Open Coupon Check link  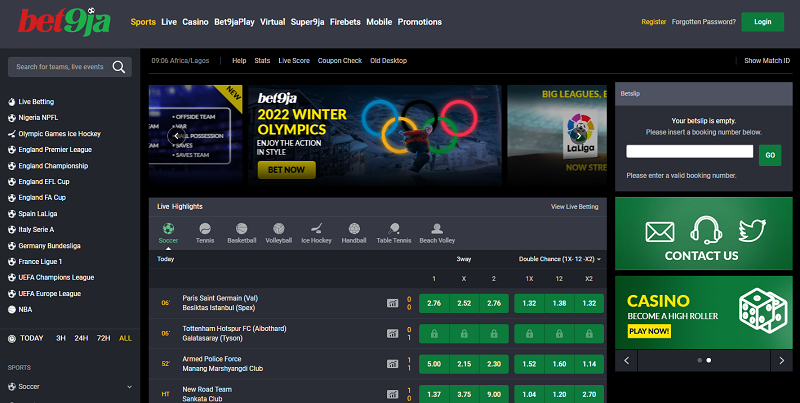tap(340, 61)
